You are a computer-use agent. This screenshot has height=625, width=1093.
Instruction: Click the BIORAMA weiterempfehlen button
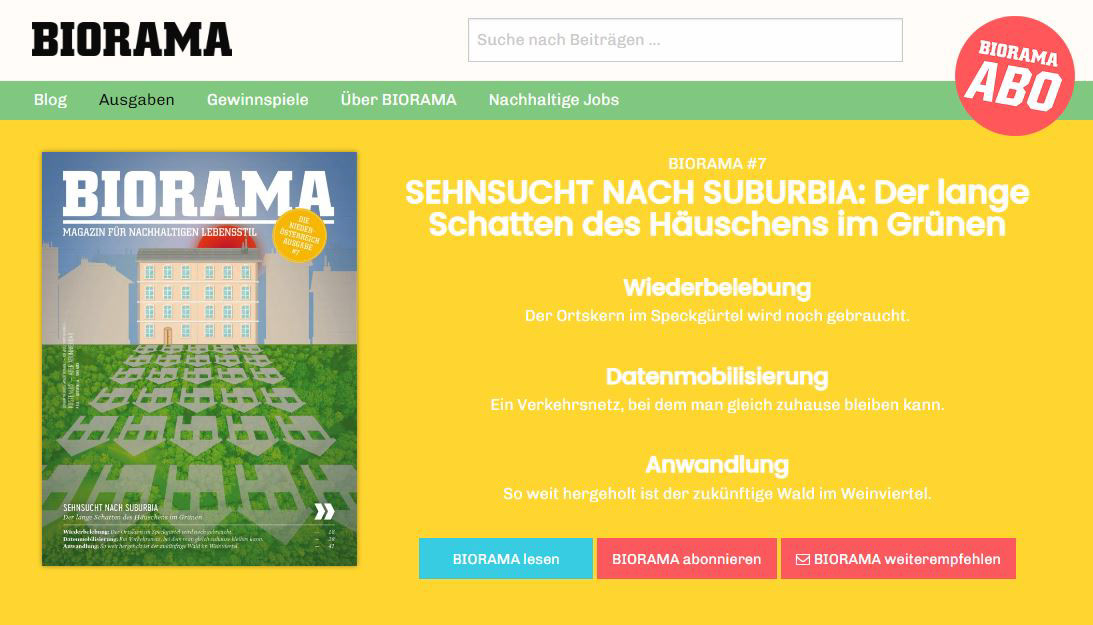click(x=898, y=559)
